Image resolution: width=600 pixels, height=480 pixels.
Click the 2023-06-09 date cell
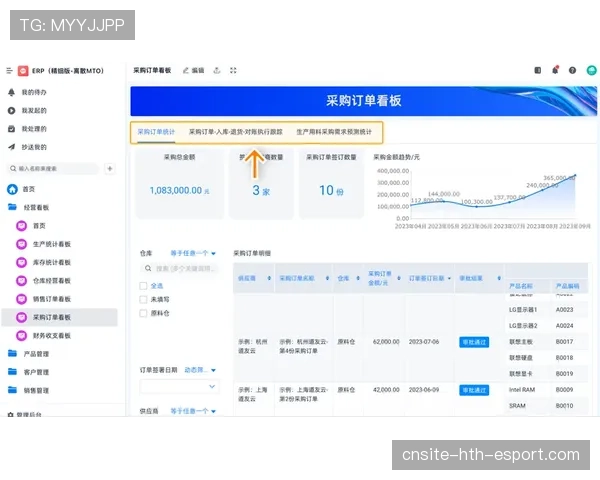[424, 390]
